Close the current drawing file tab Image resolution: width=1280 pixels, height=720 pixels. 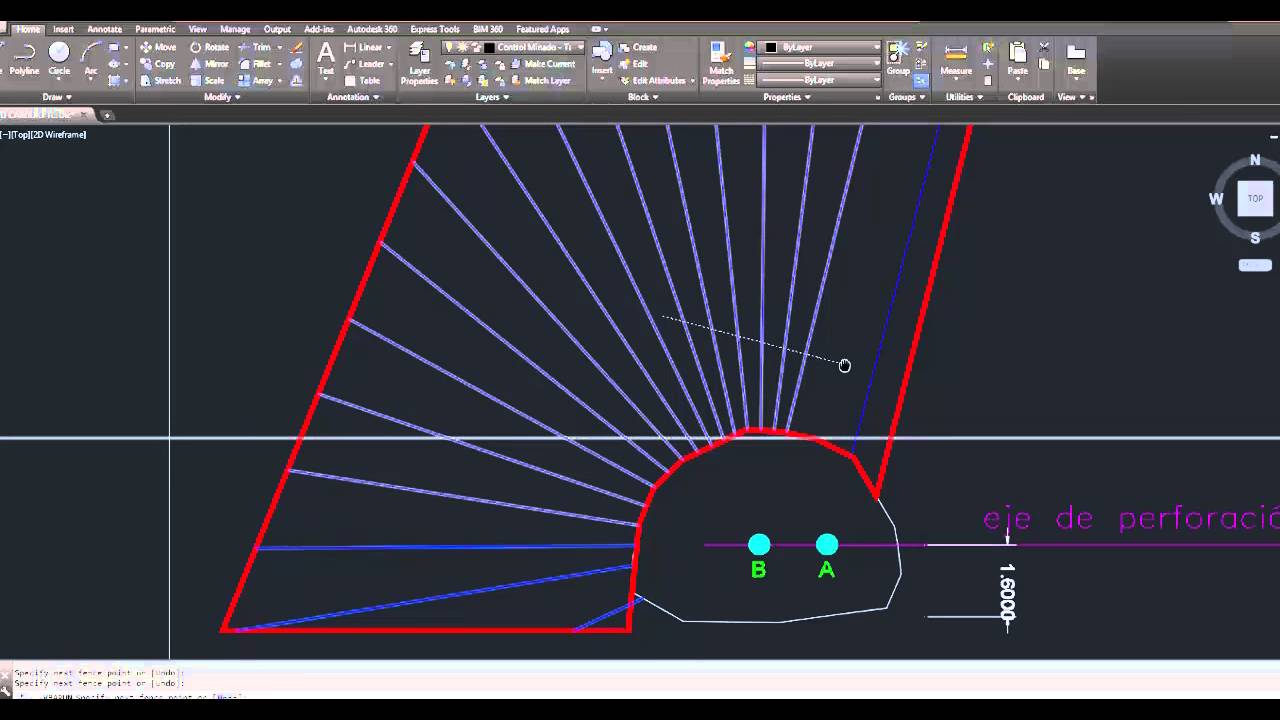tap(86, 115)
